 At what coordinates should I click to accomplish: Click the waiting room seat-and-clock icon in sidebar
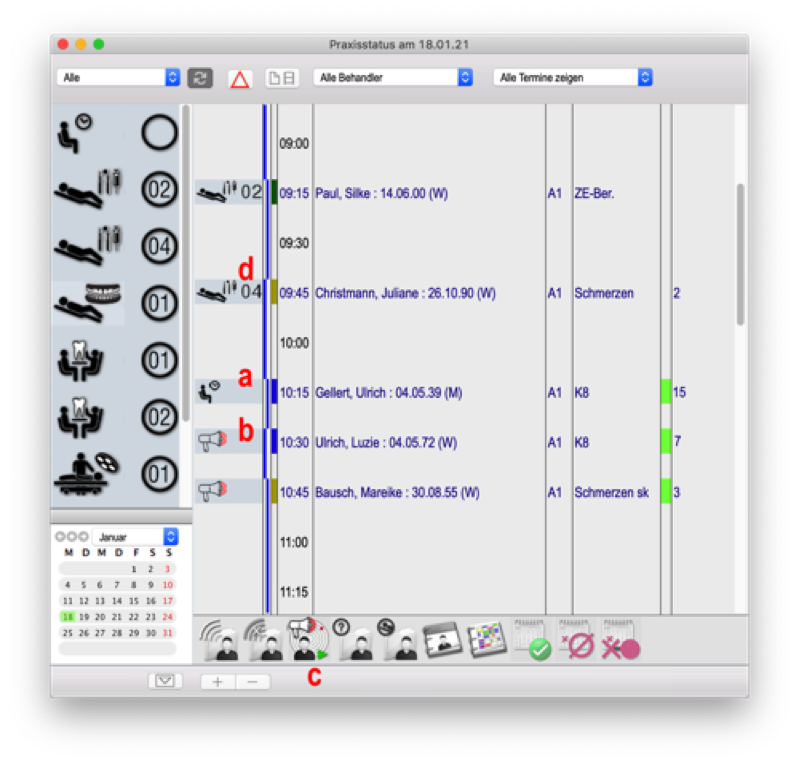pos(73,131)
